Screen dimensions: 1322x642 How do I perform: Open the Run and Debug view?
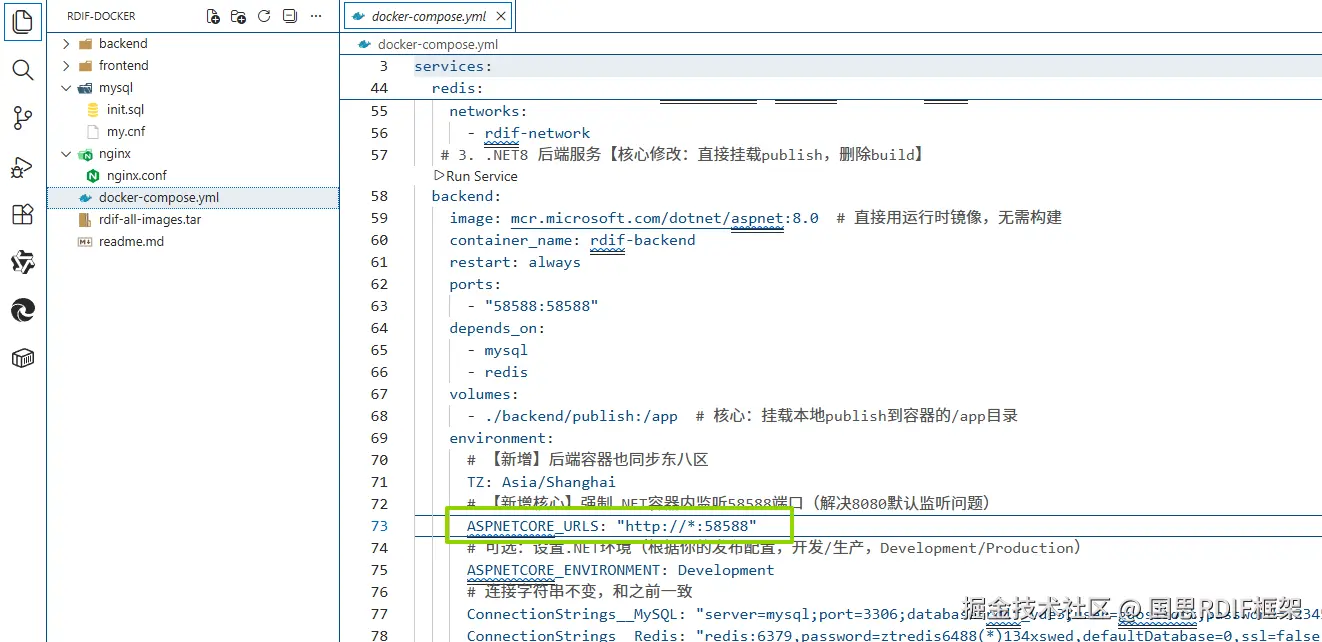pyautogui.click(x=22, y=166)
